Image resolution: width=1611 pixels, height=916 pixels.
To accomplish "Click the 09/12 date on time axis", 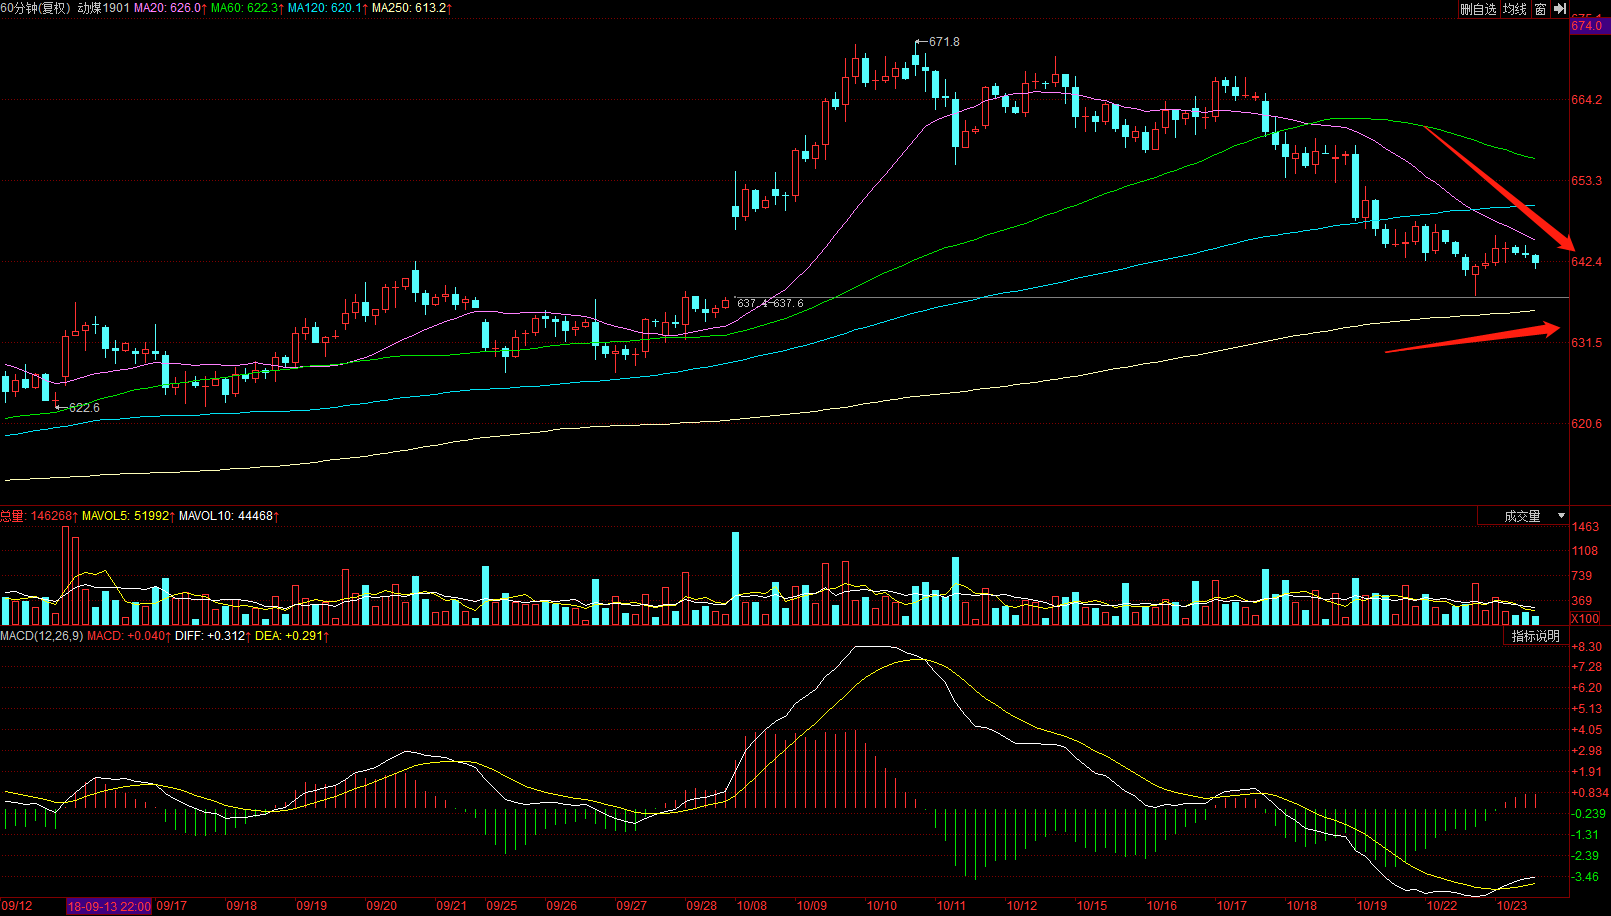I will point(17,906).
